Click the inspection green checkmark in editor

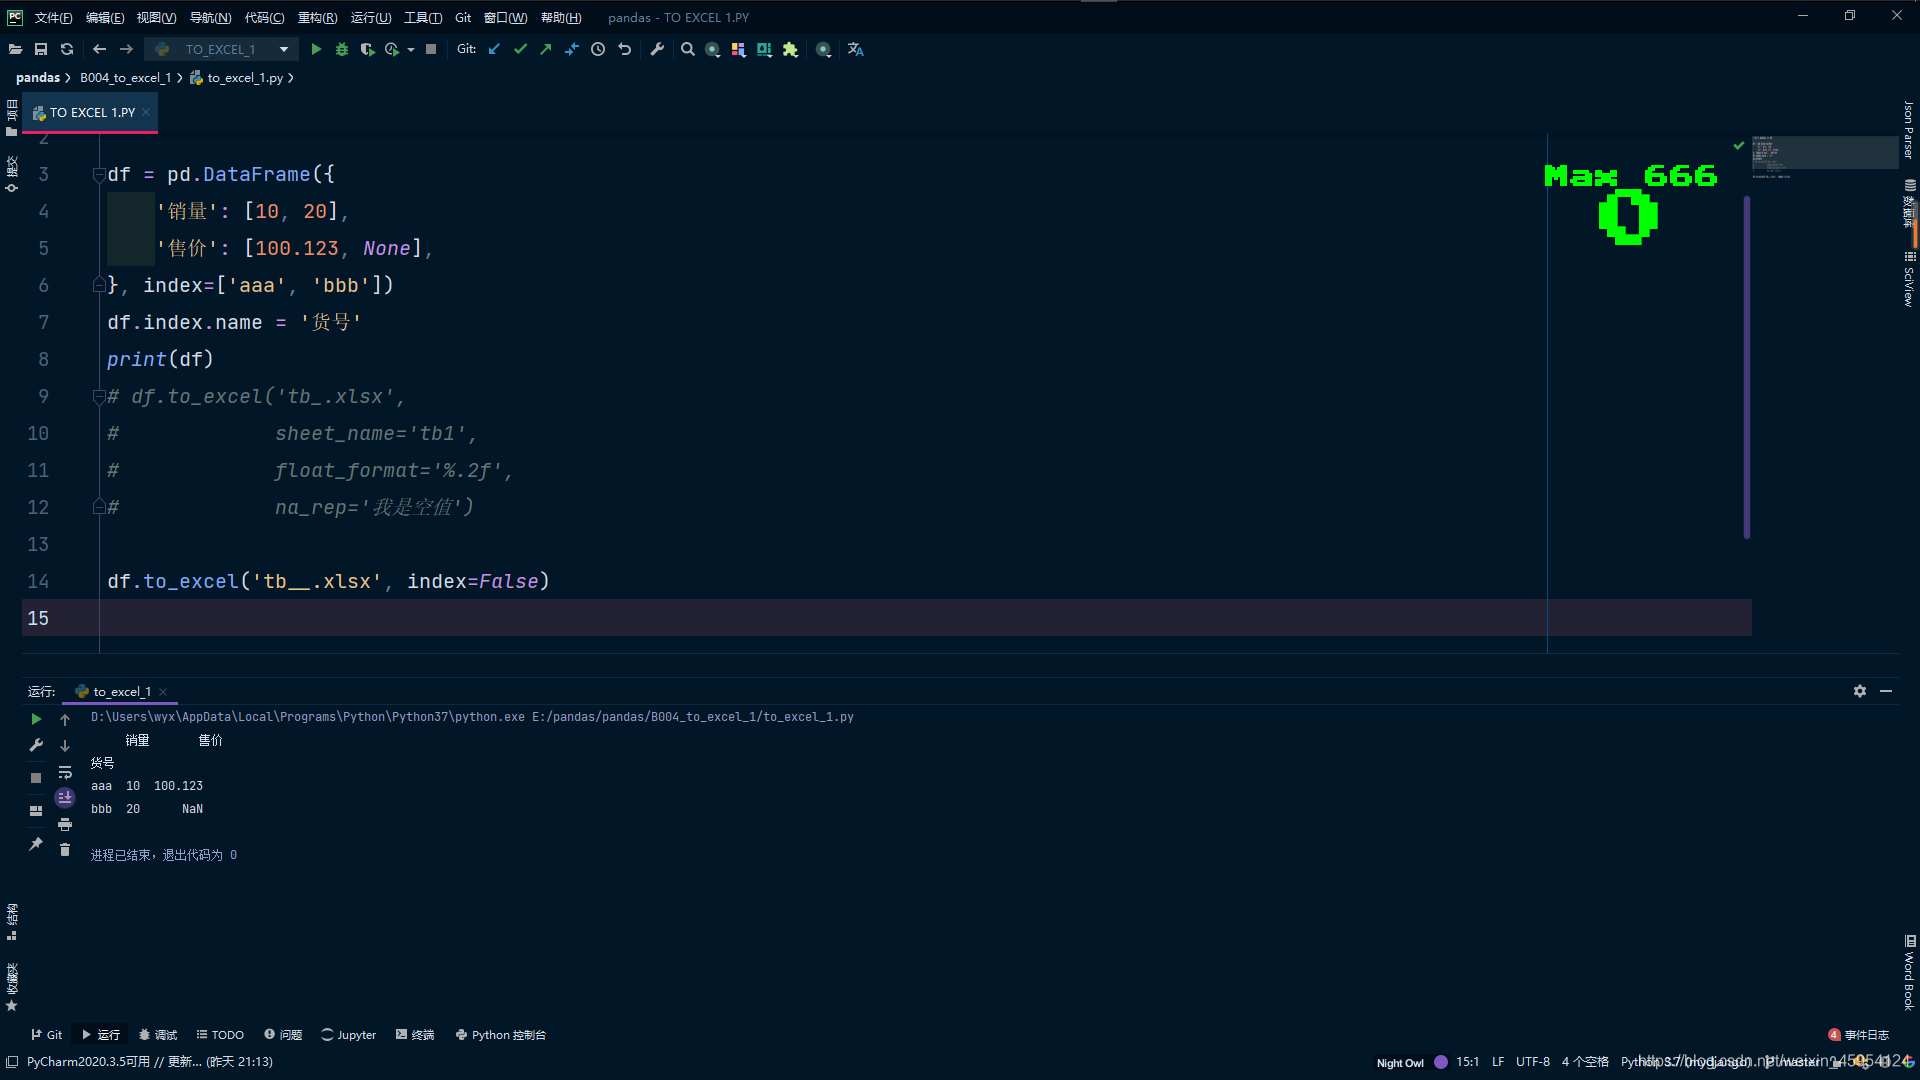(x=1739, y=146)
